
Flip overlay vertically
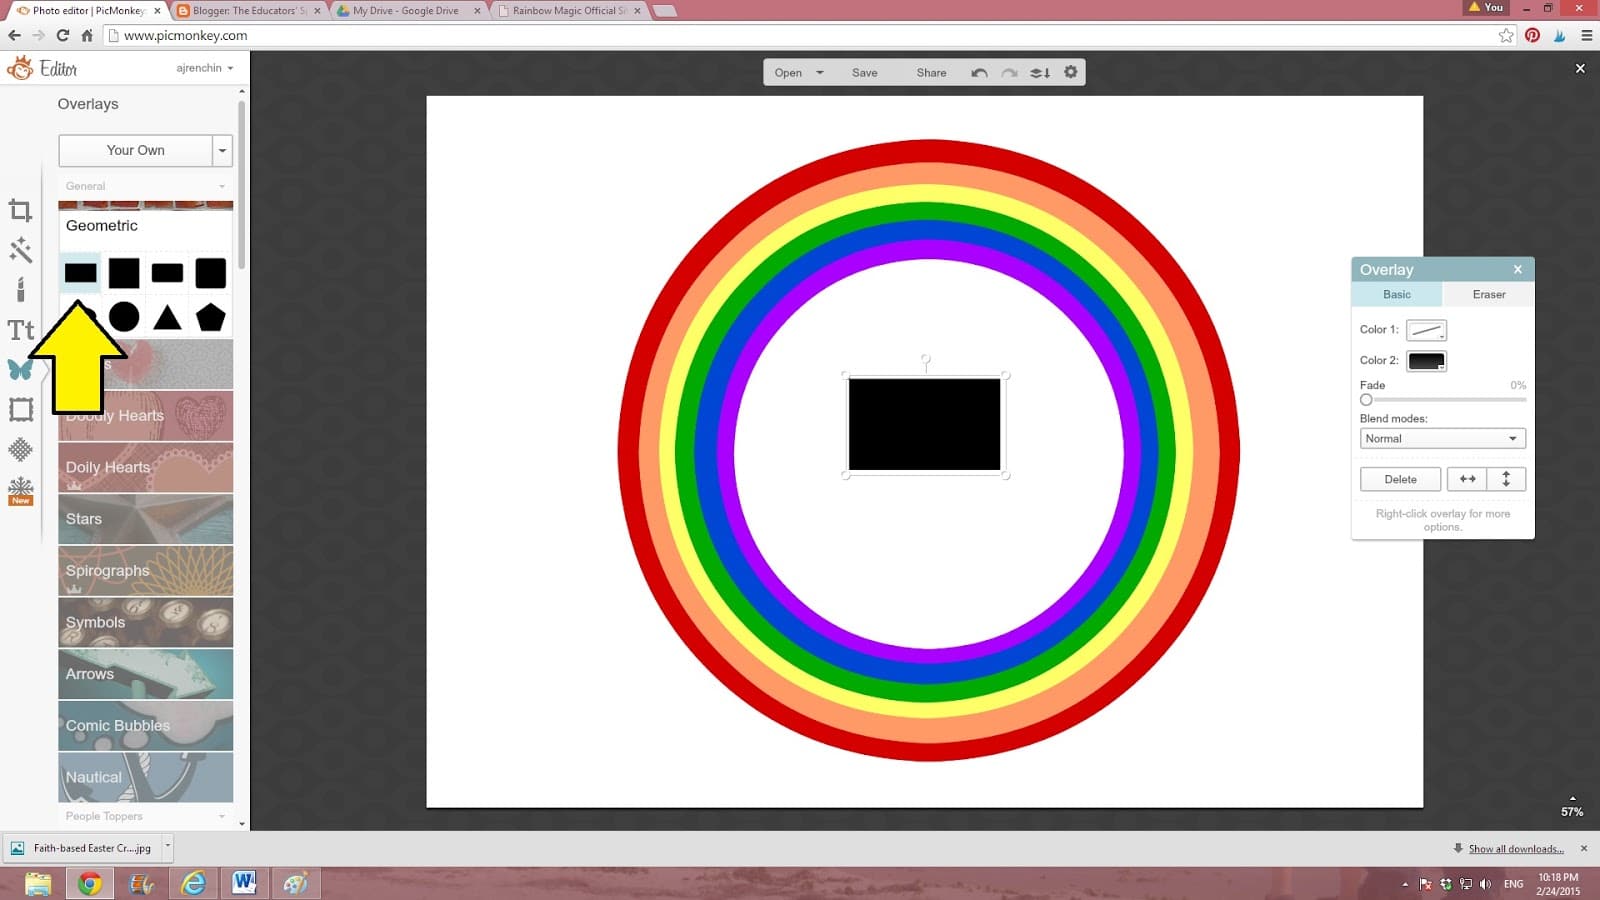pyautogui.click(x=1506, y=479)
